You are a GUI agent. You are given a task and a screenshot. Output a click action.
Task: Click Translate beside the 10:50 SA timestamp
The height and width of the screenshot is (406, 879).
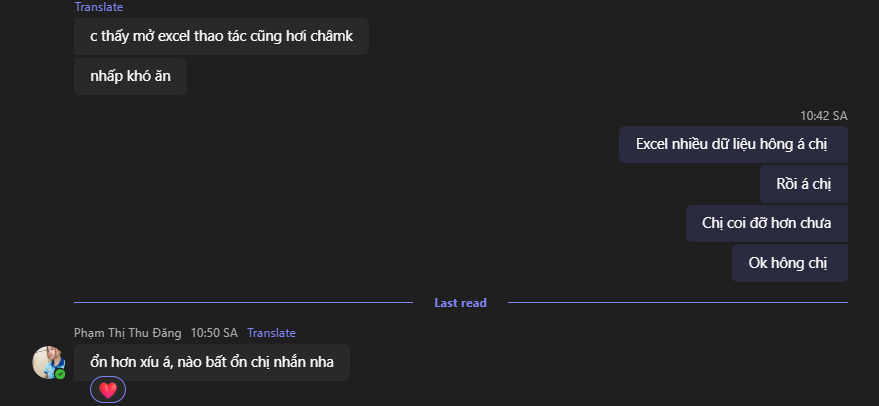pos(271,333)
